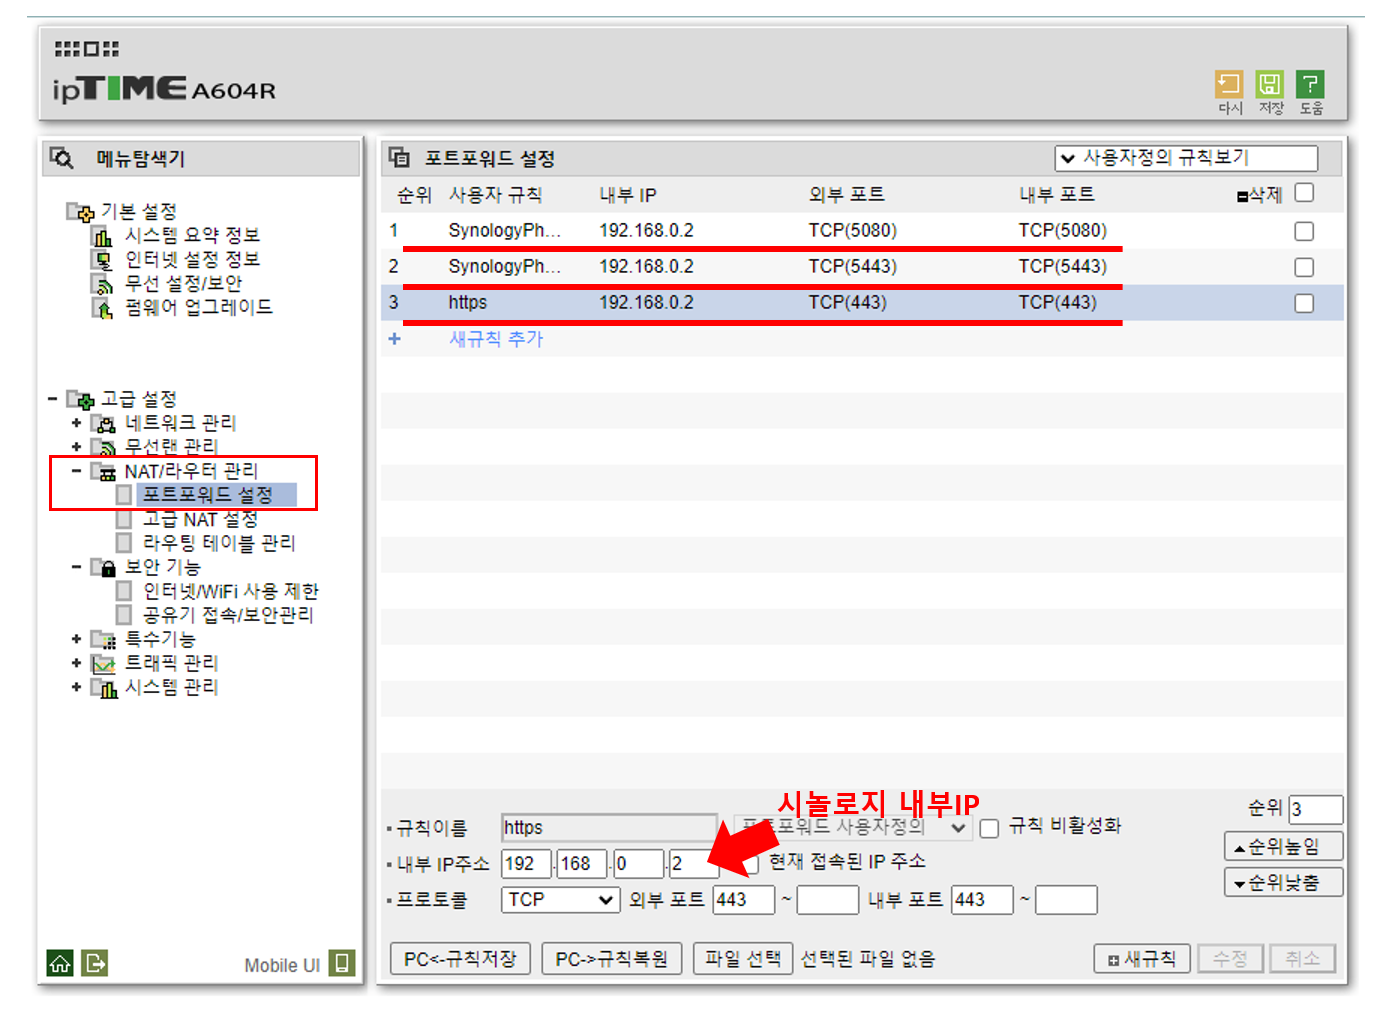Click the 새규칙 추가 link
The width and height of the screenshot is (1373, 1013).
496,339
